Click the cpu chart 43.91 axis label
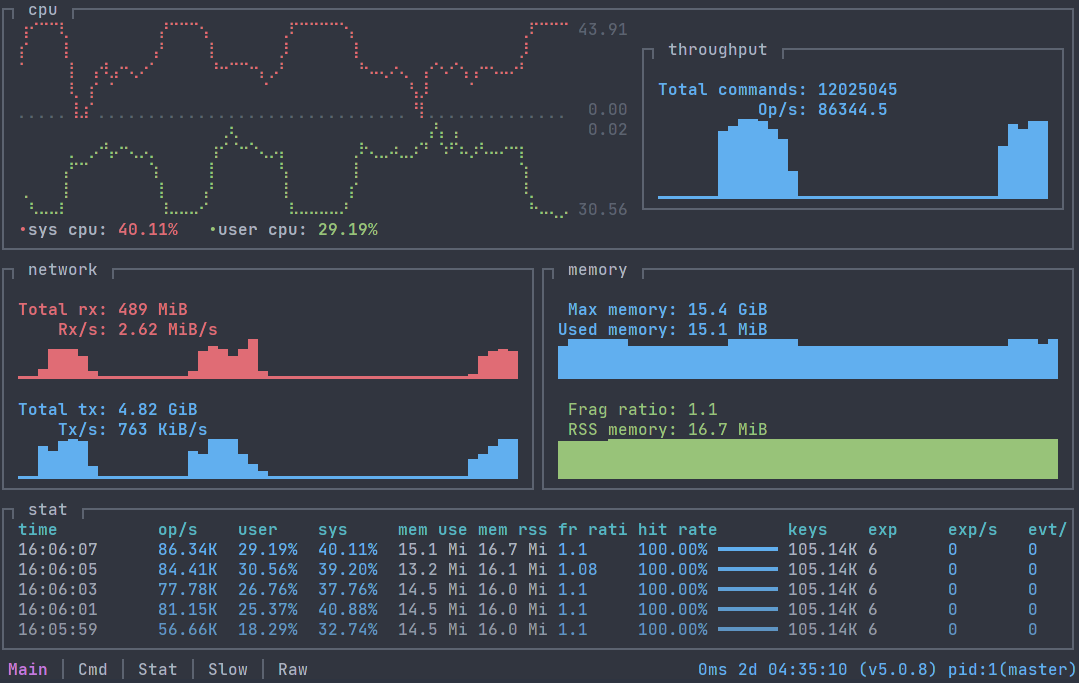Viewport: 1079px width, 683px height. point(603,30)
